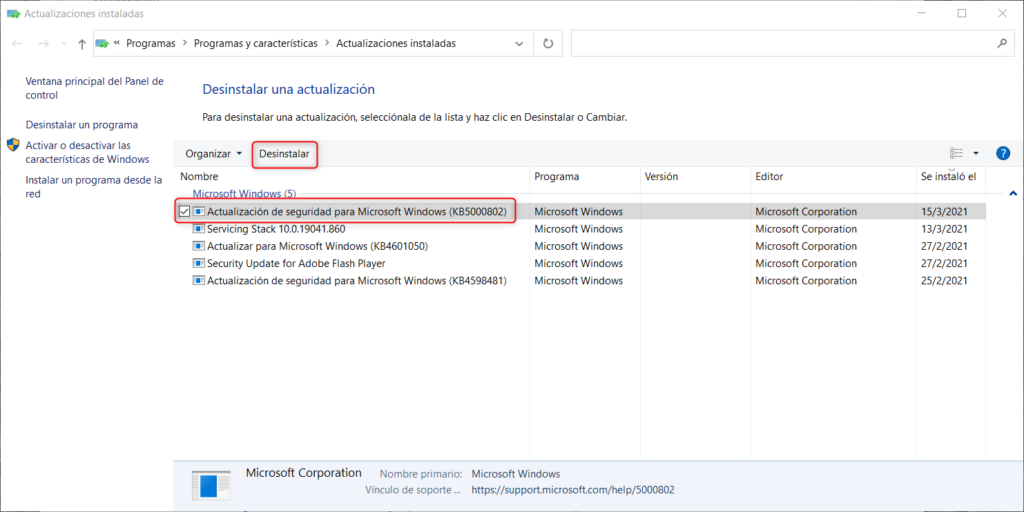Screen dimensions: 1024x512
Task: Collapse the Microsoft Windows (5) group
Action: [1013, 193]
